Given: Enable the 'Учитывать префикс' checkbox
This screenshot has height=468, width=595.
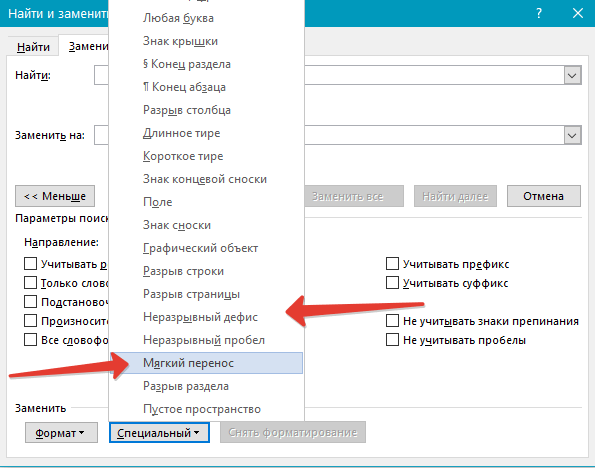Looking at the screenshot, I should tap(392, 263).
